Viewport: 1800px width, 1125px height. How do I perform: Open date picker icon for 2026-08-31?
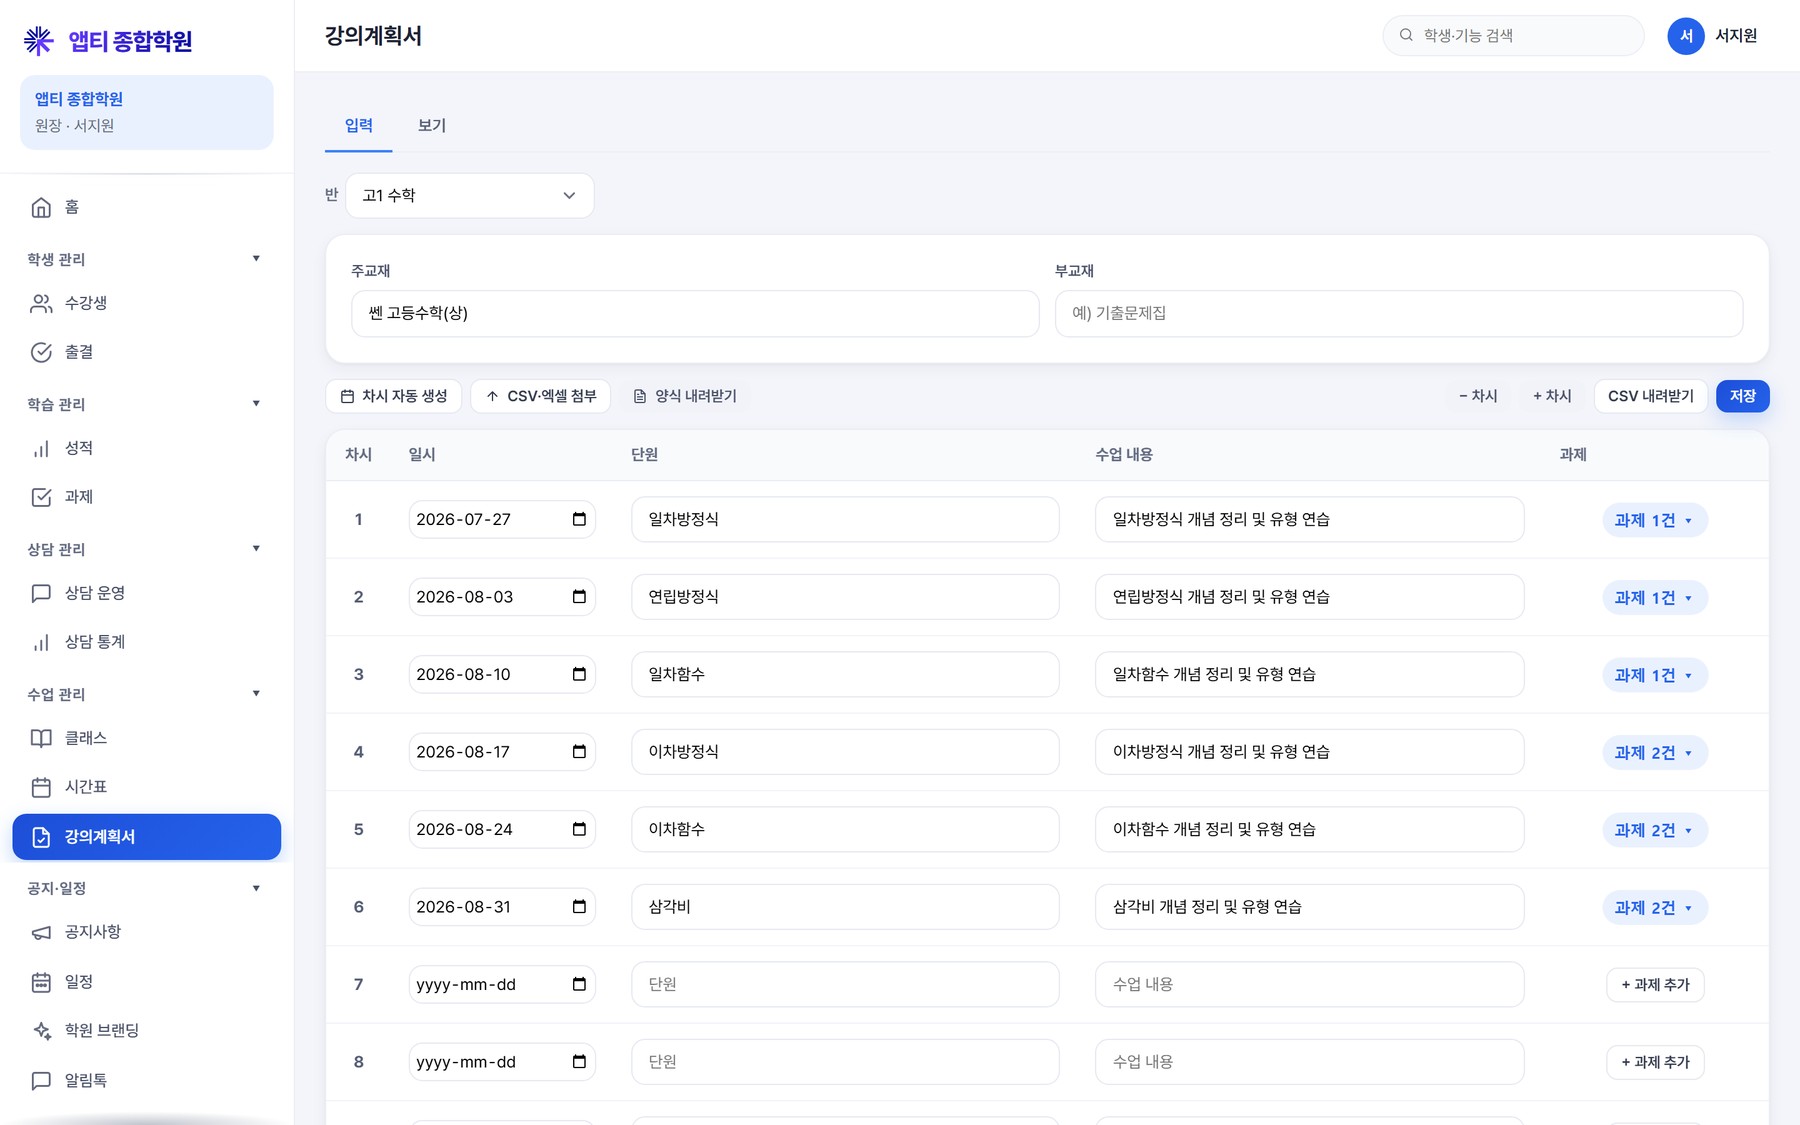click(579, 907)
